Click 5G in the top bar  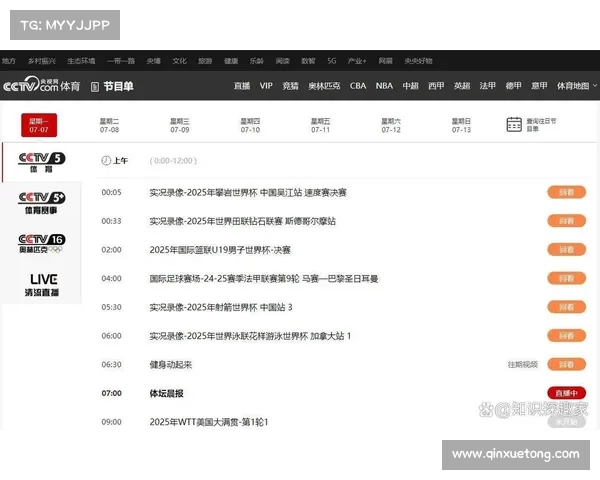click(332, 61)
